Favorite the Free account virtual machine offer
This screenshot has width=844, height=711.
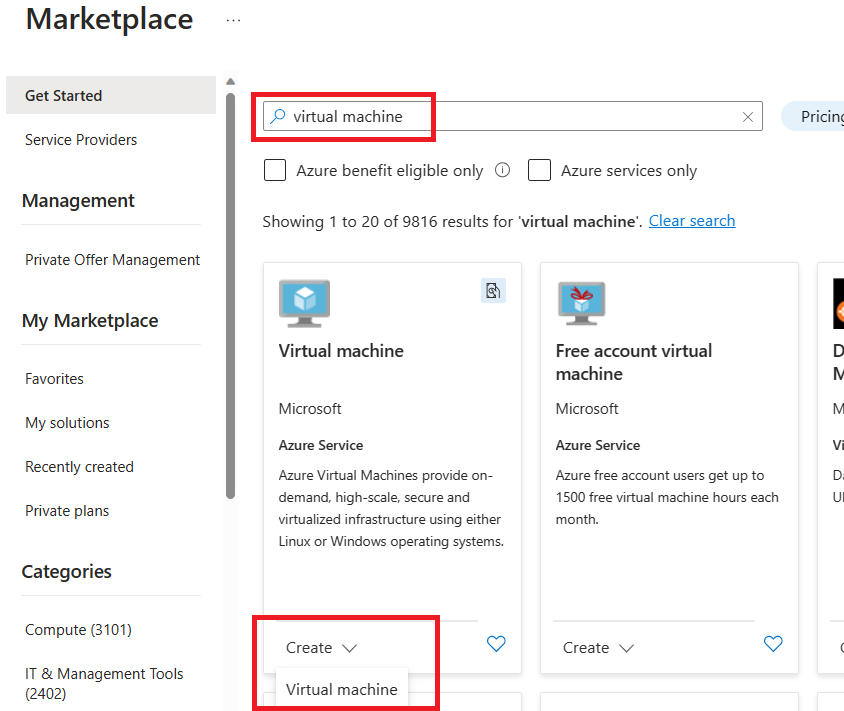773,647
